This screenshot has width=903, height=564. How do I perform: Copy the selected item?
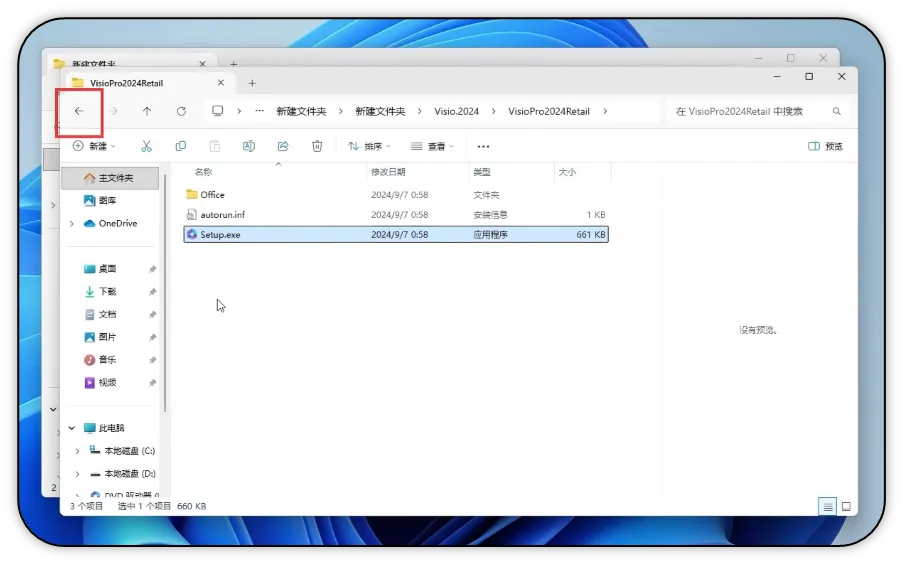coord(181,146)
